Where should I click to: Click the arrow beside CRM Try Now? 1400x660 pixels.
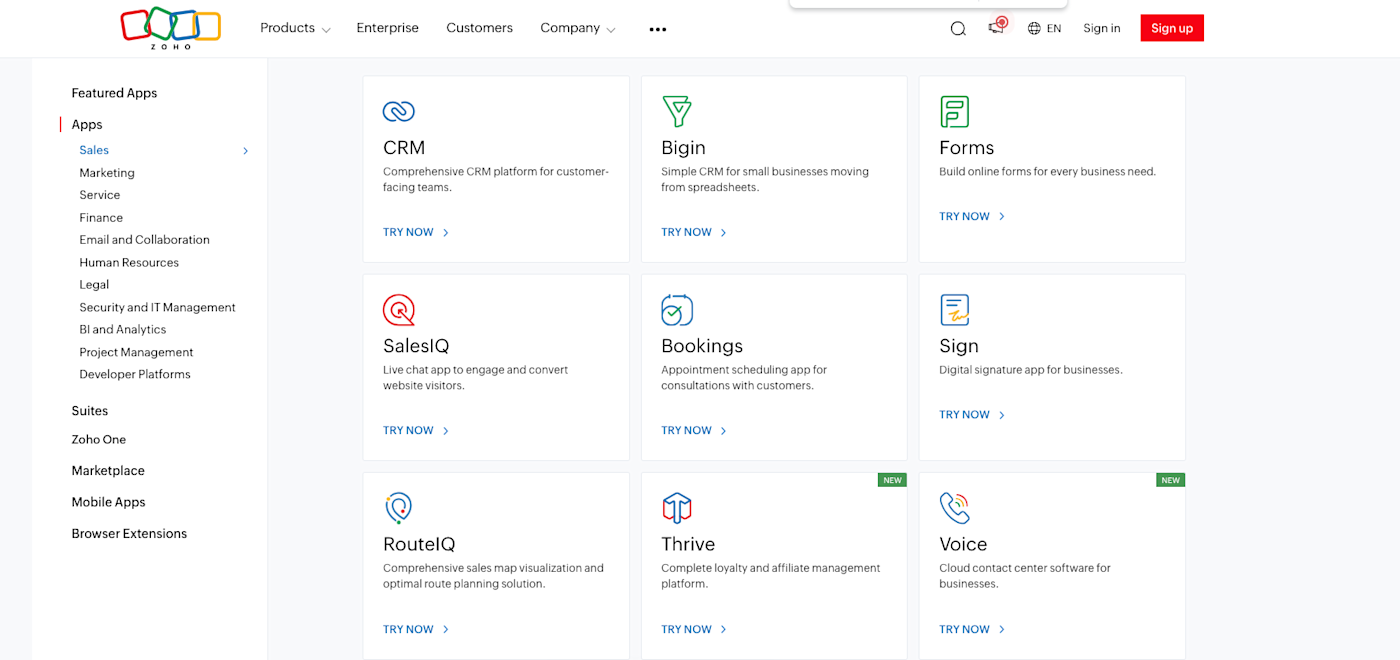[x=446, y=232]
